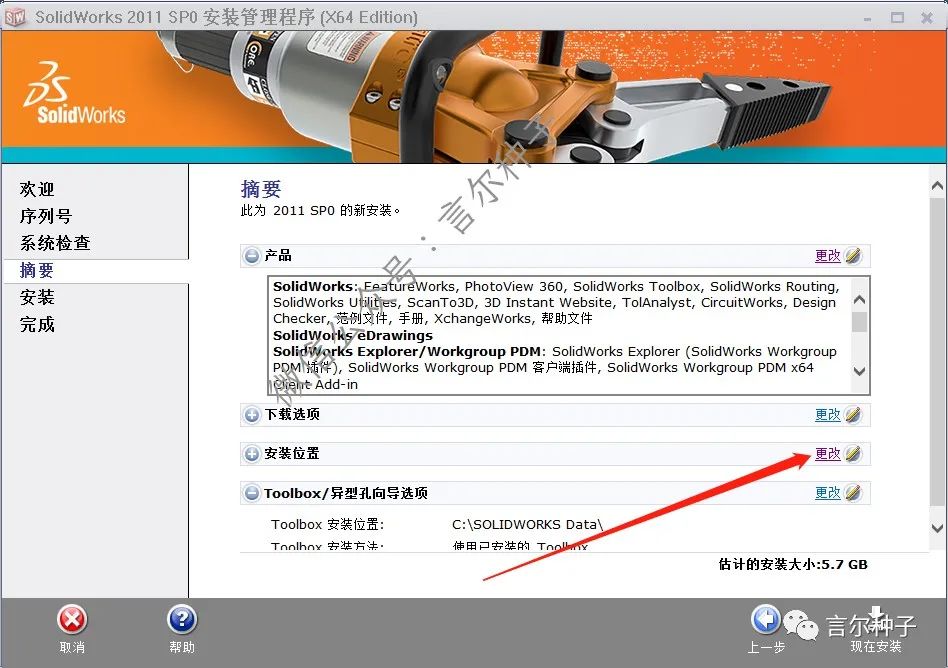
Task: Minimize the installer window
Action: point(868,19)
